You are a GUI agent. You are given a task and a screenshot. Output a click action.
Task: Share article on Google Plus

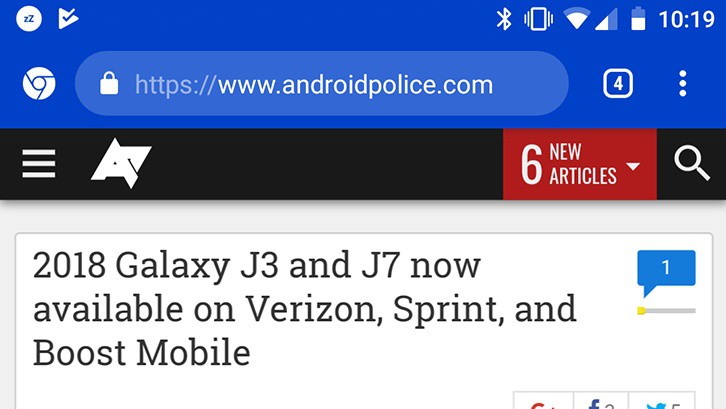(x=544, y=401)
